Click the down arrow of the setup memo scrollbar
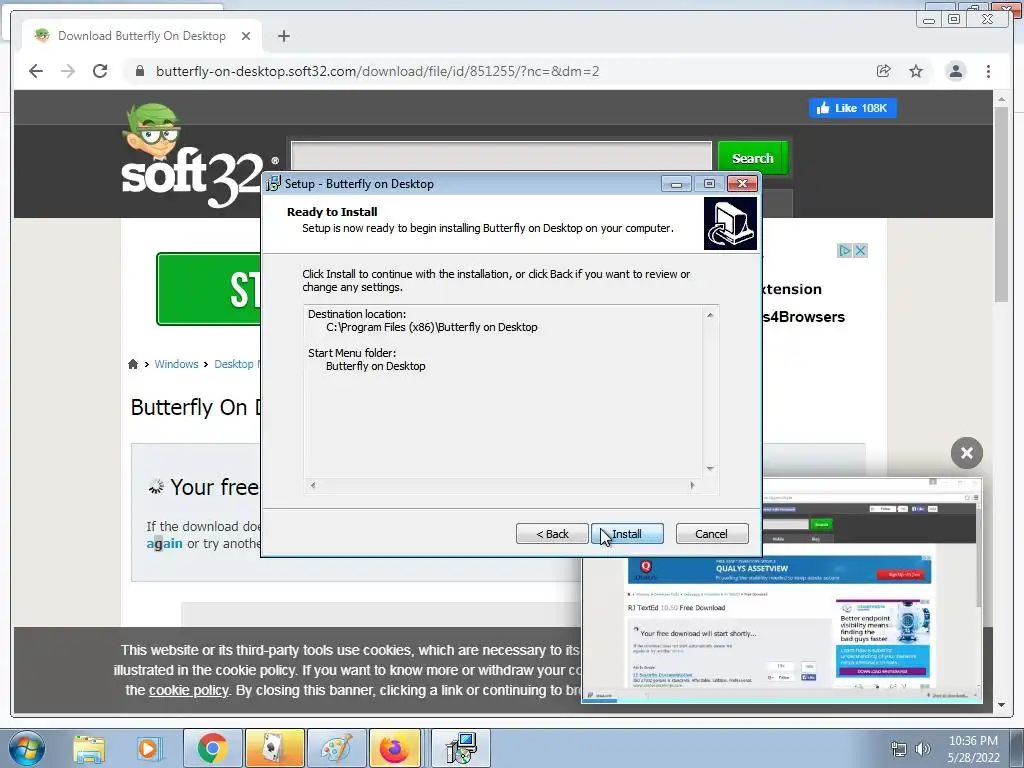 [x=711, y=469]
